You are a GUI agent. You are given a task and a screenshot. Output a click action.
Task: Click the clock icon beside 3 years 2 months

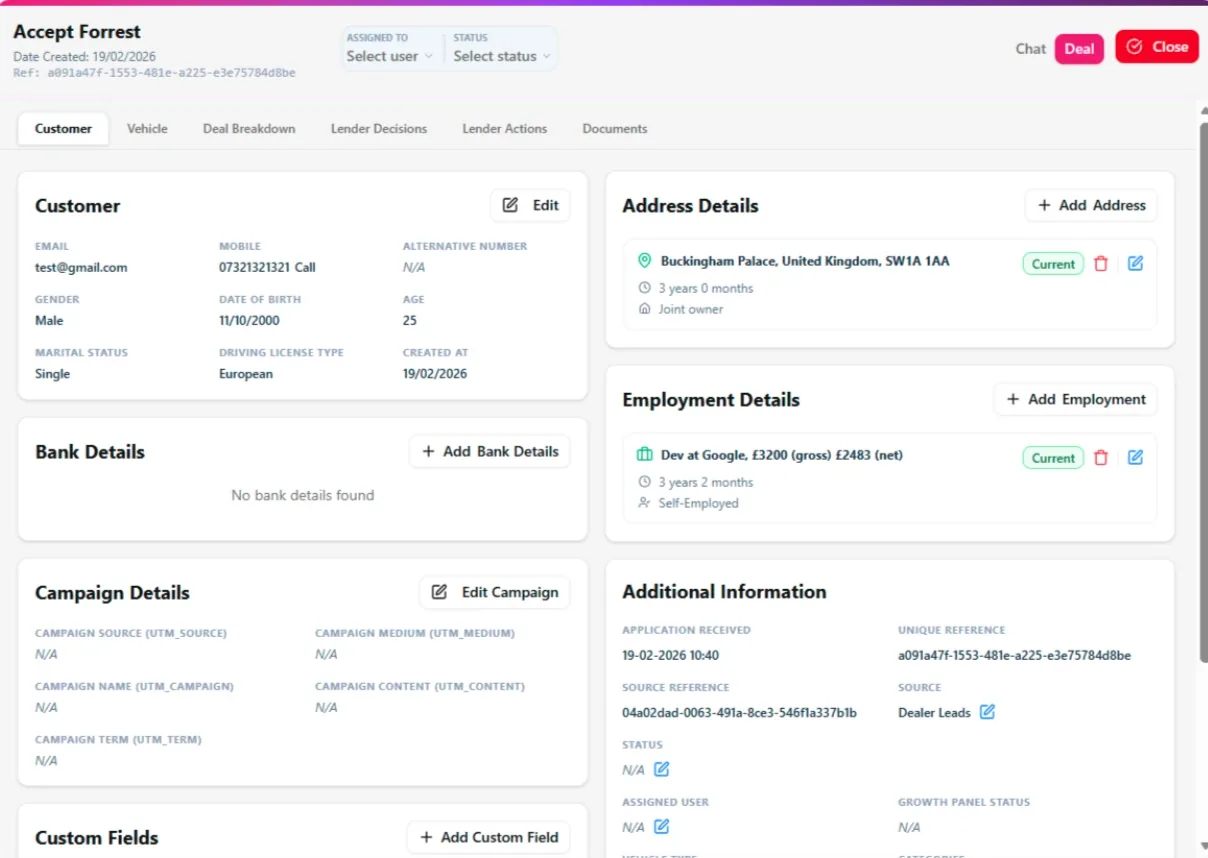[645, 482]
